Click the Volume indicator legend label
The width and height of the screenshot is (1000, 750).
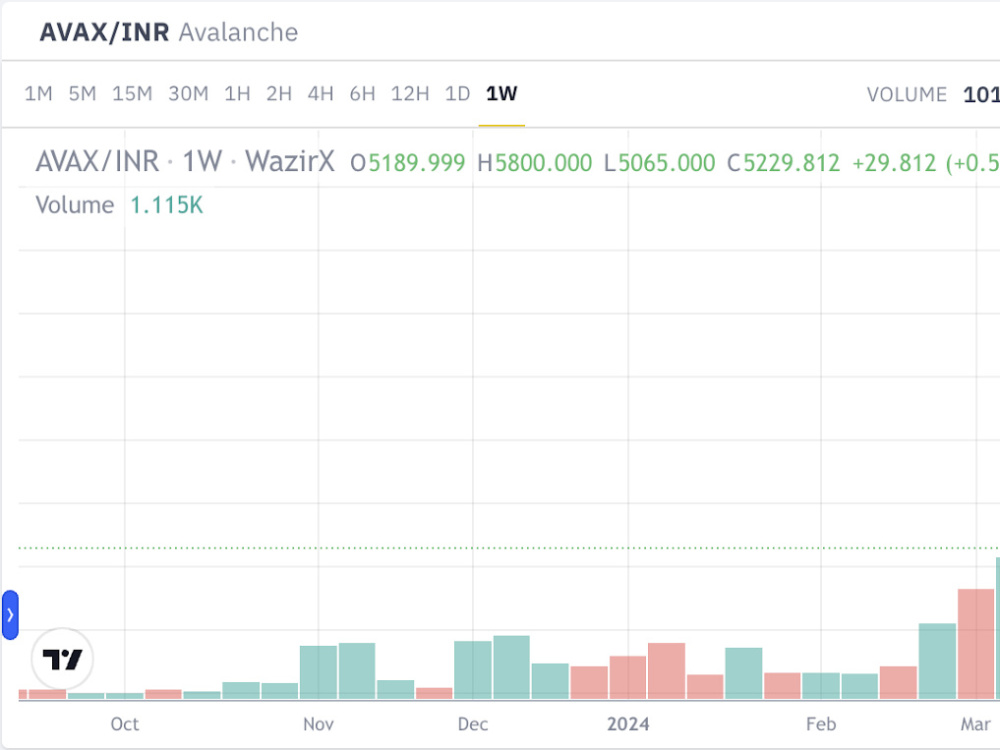[75, 205]
